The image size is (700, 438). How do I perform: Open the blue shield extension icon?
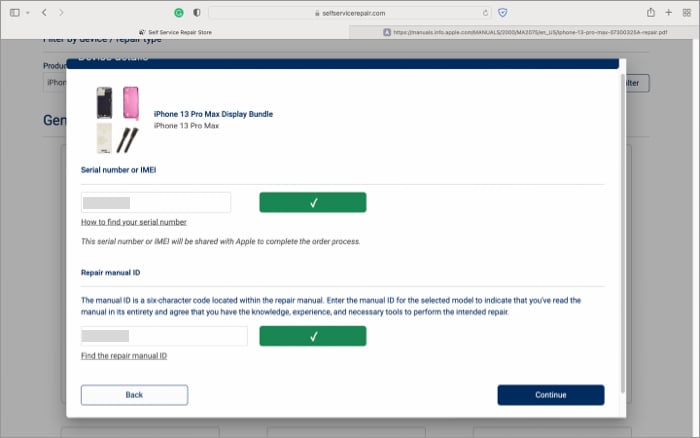(503, 13)
